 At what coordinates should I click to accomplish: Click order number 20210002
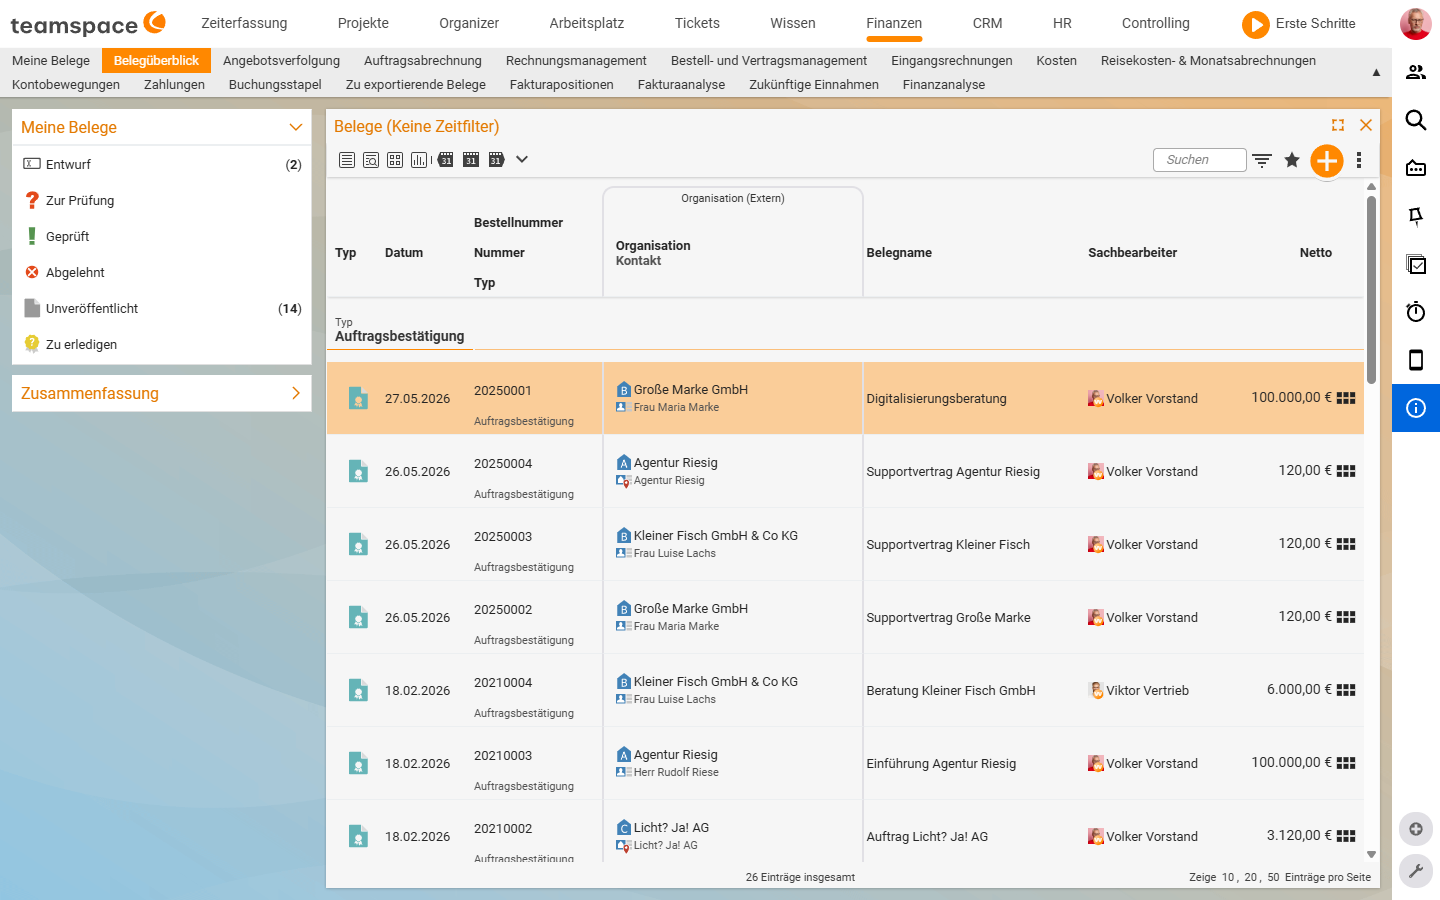coord(503,828)
